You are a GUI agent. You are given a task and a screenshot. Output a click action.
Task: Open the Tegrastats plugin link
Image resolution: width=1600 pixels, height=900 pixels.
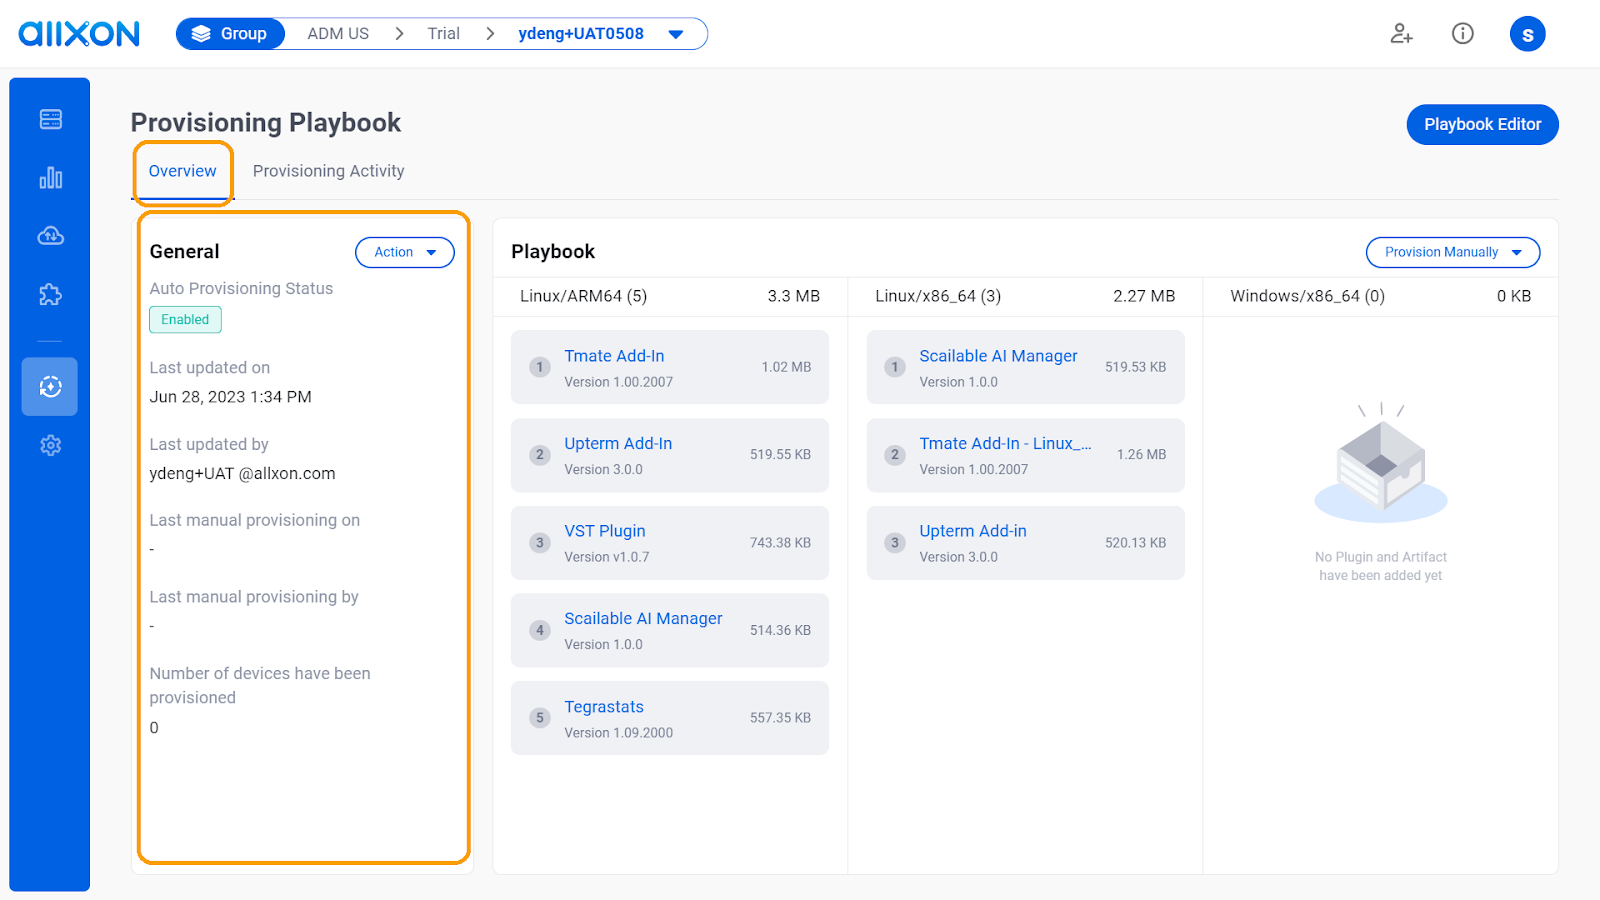click(604, 707)
